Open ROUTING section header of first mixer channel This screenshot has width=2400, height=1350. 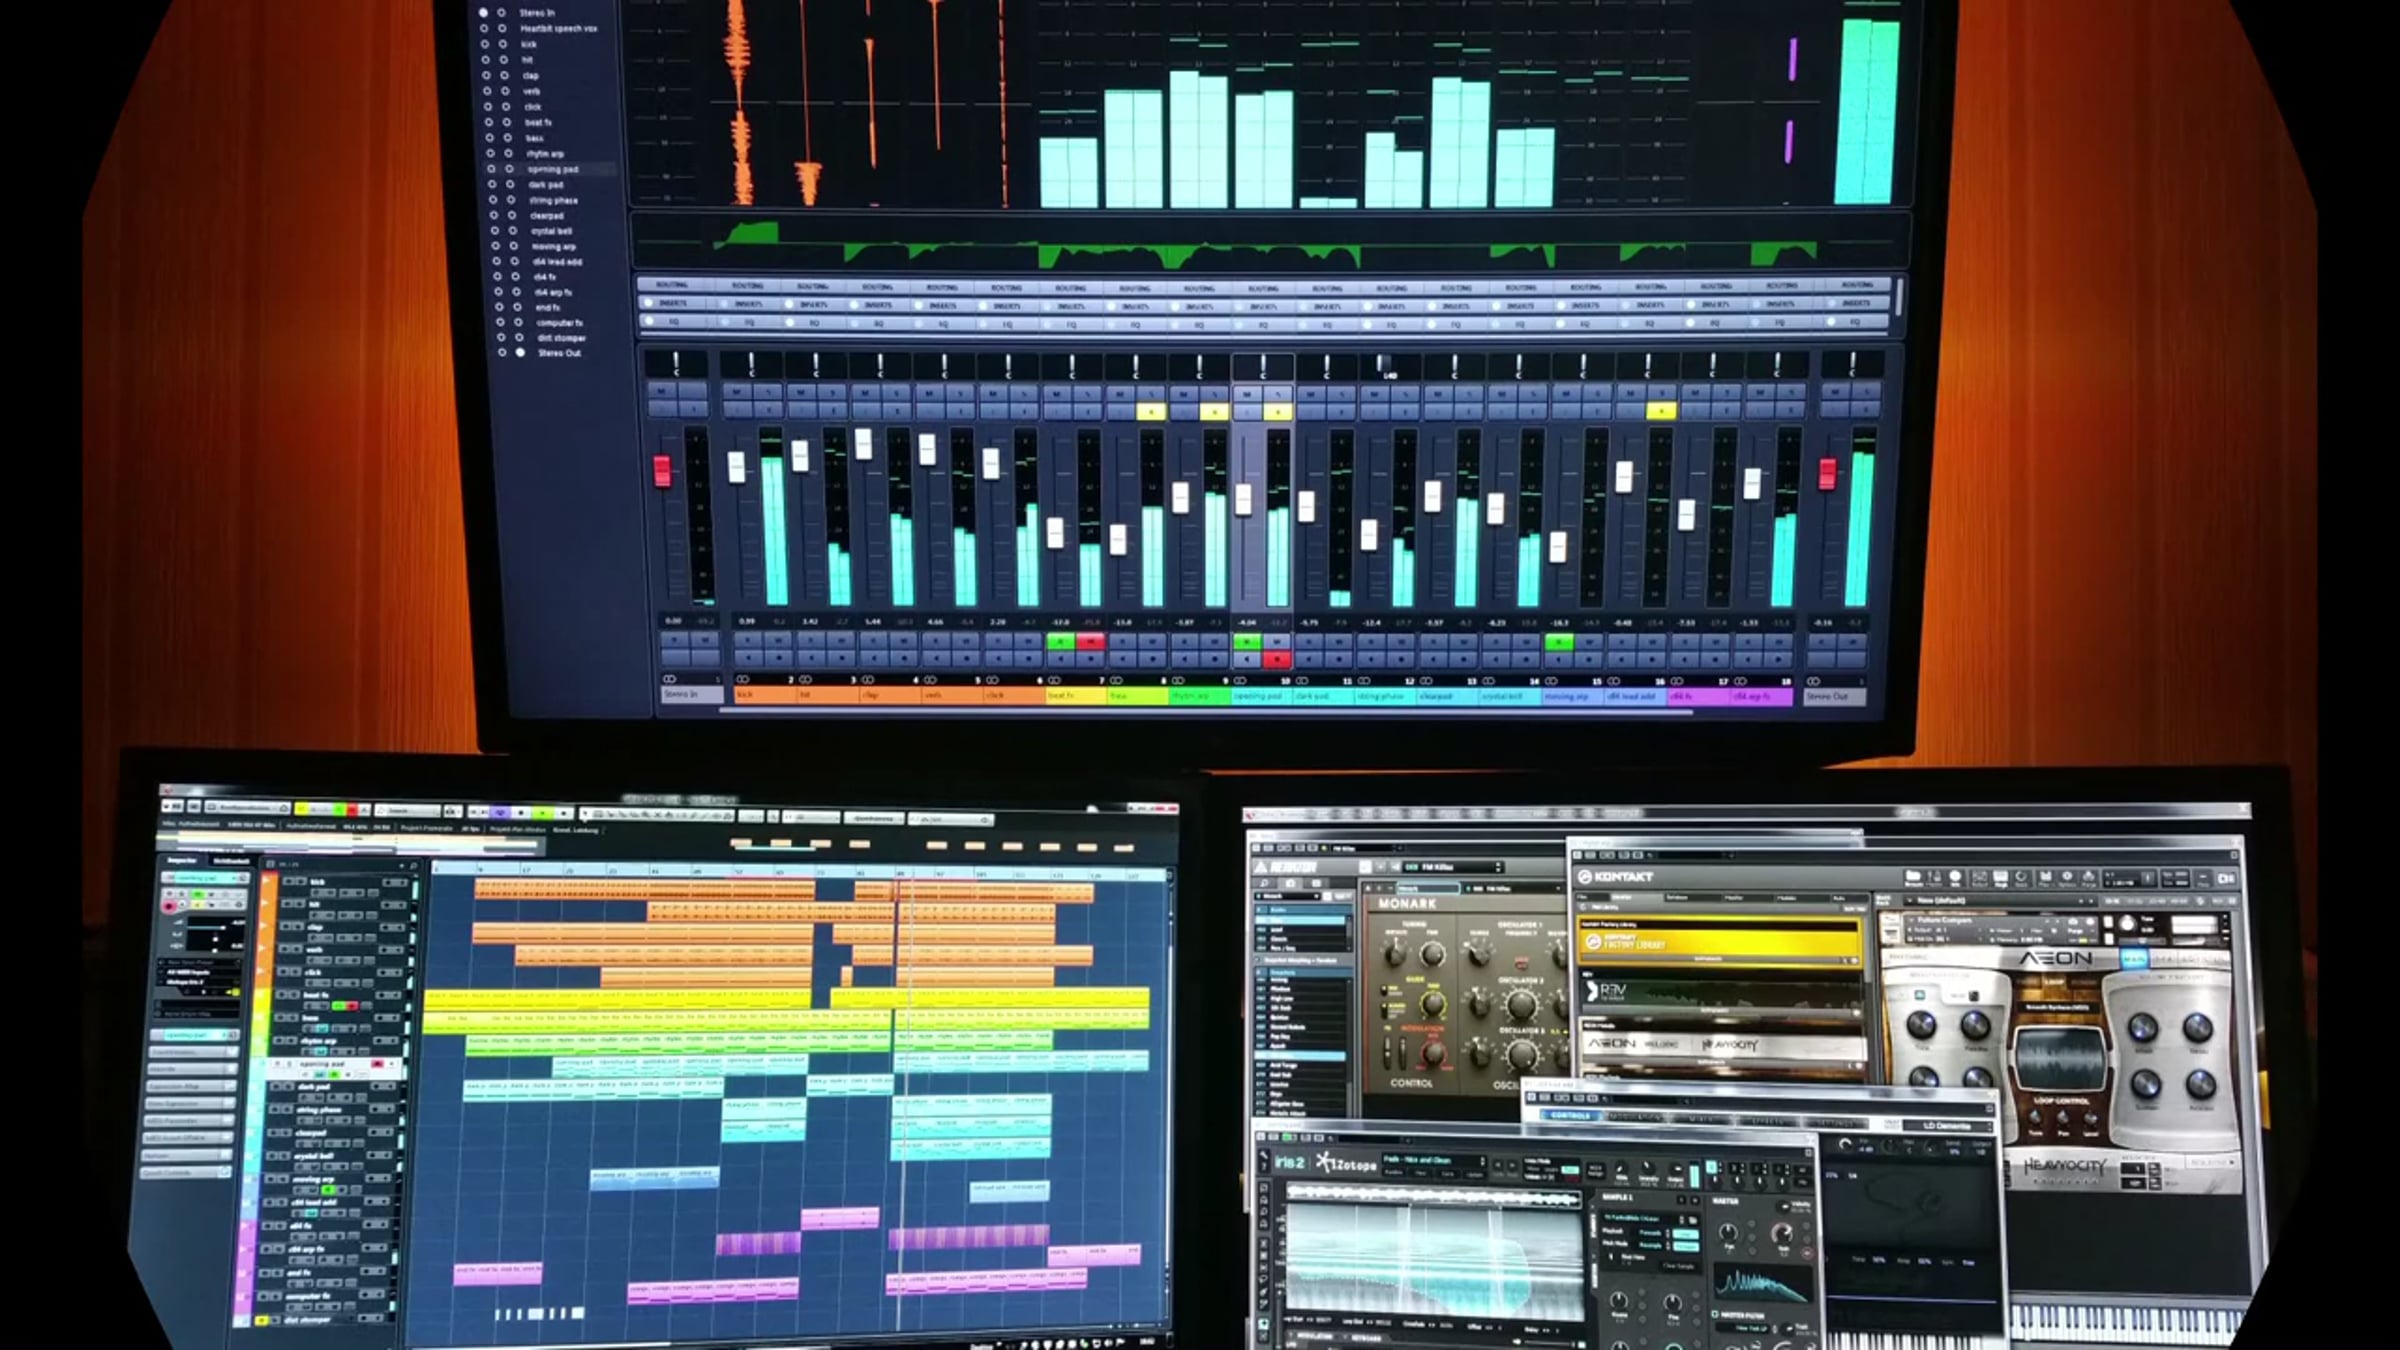coord(671,286)
